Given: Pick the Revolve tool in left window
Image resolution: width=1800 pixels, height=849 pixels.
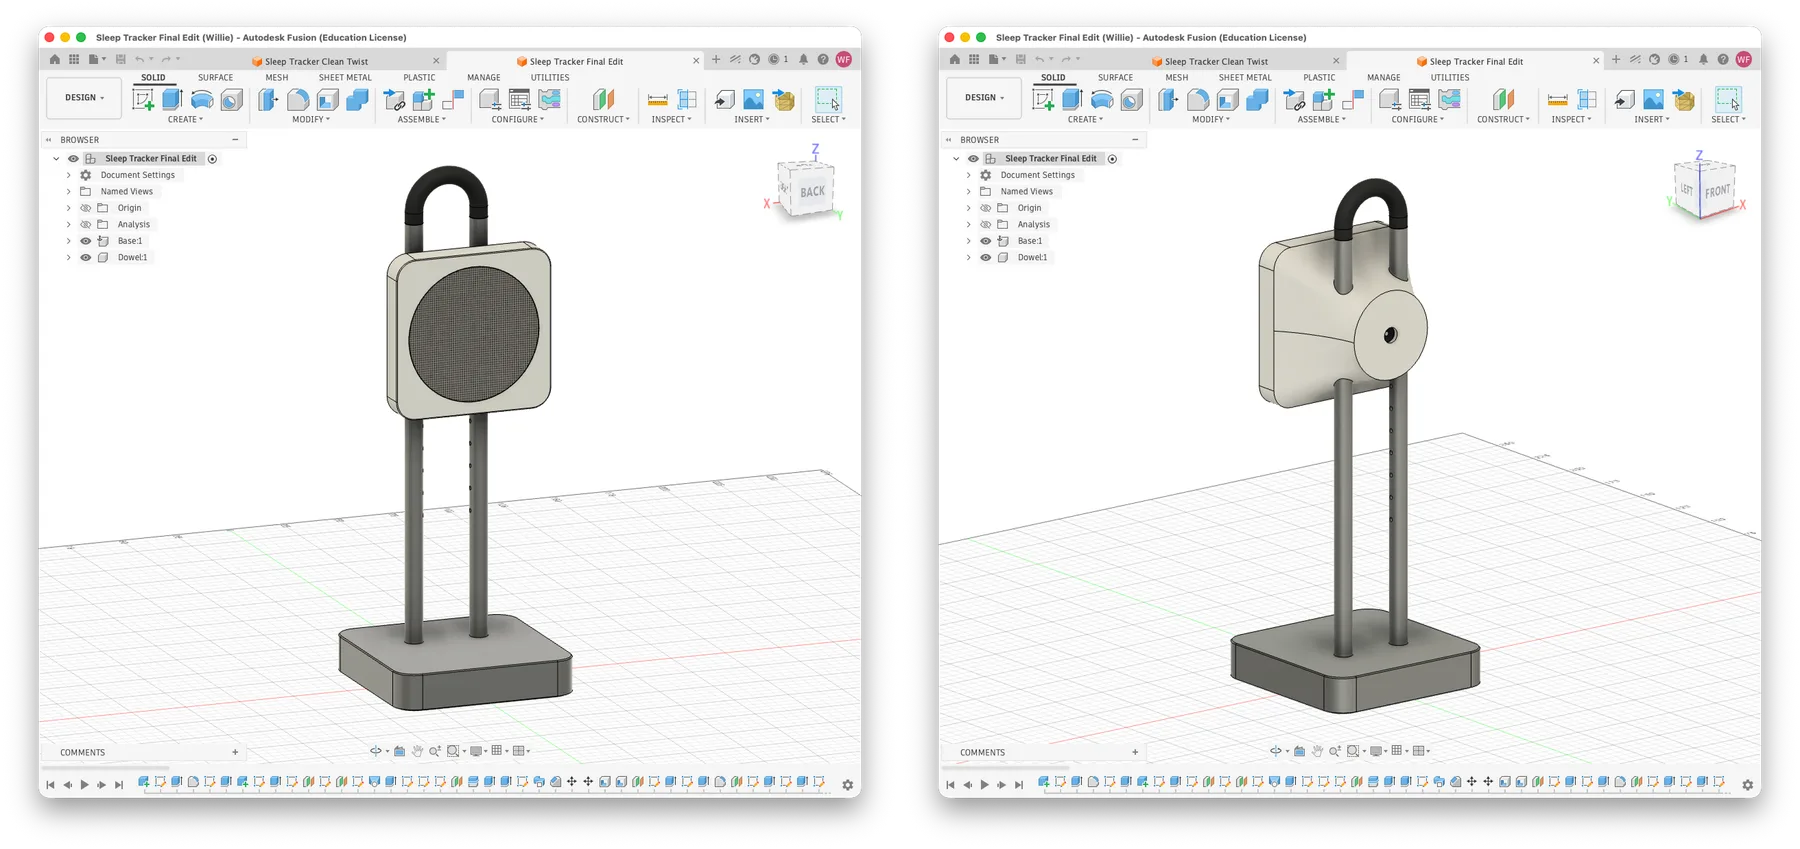Looking at the screenshot, I should tap(202, 99).
